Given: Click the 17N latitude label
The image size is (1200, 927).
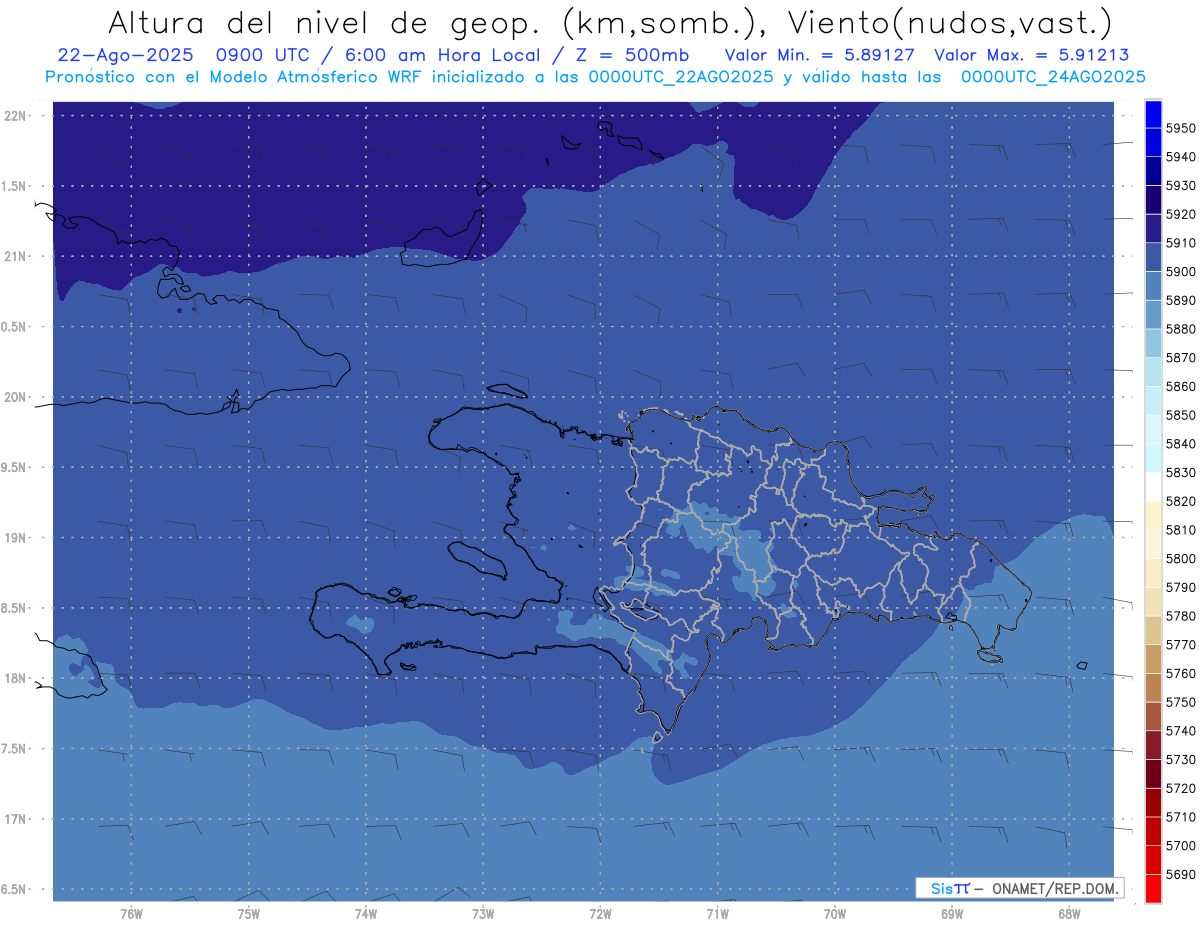Looking at the screenshot, I should (x=17, y=819).
